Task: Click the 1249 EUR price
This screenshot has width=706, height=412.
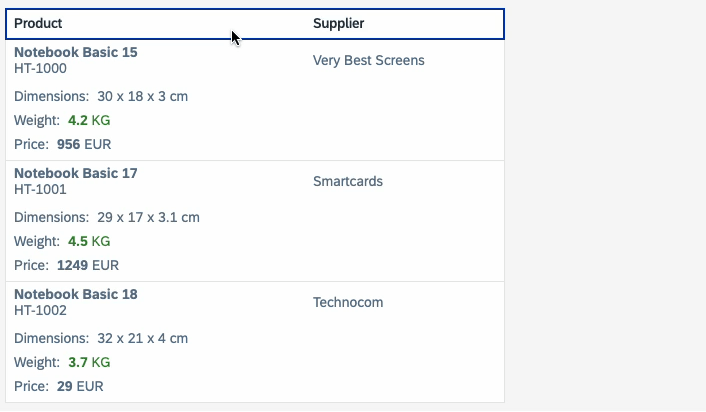Action: click(x=88, y=265)
